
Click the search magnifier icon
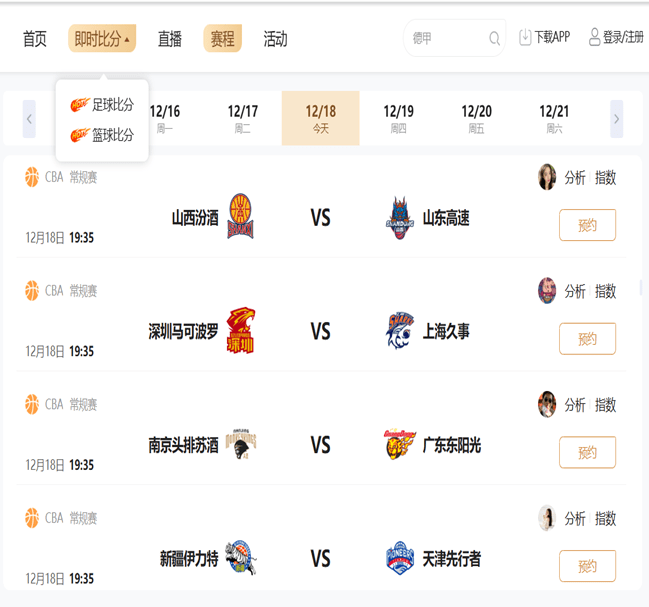[x=494, y=39]
